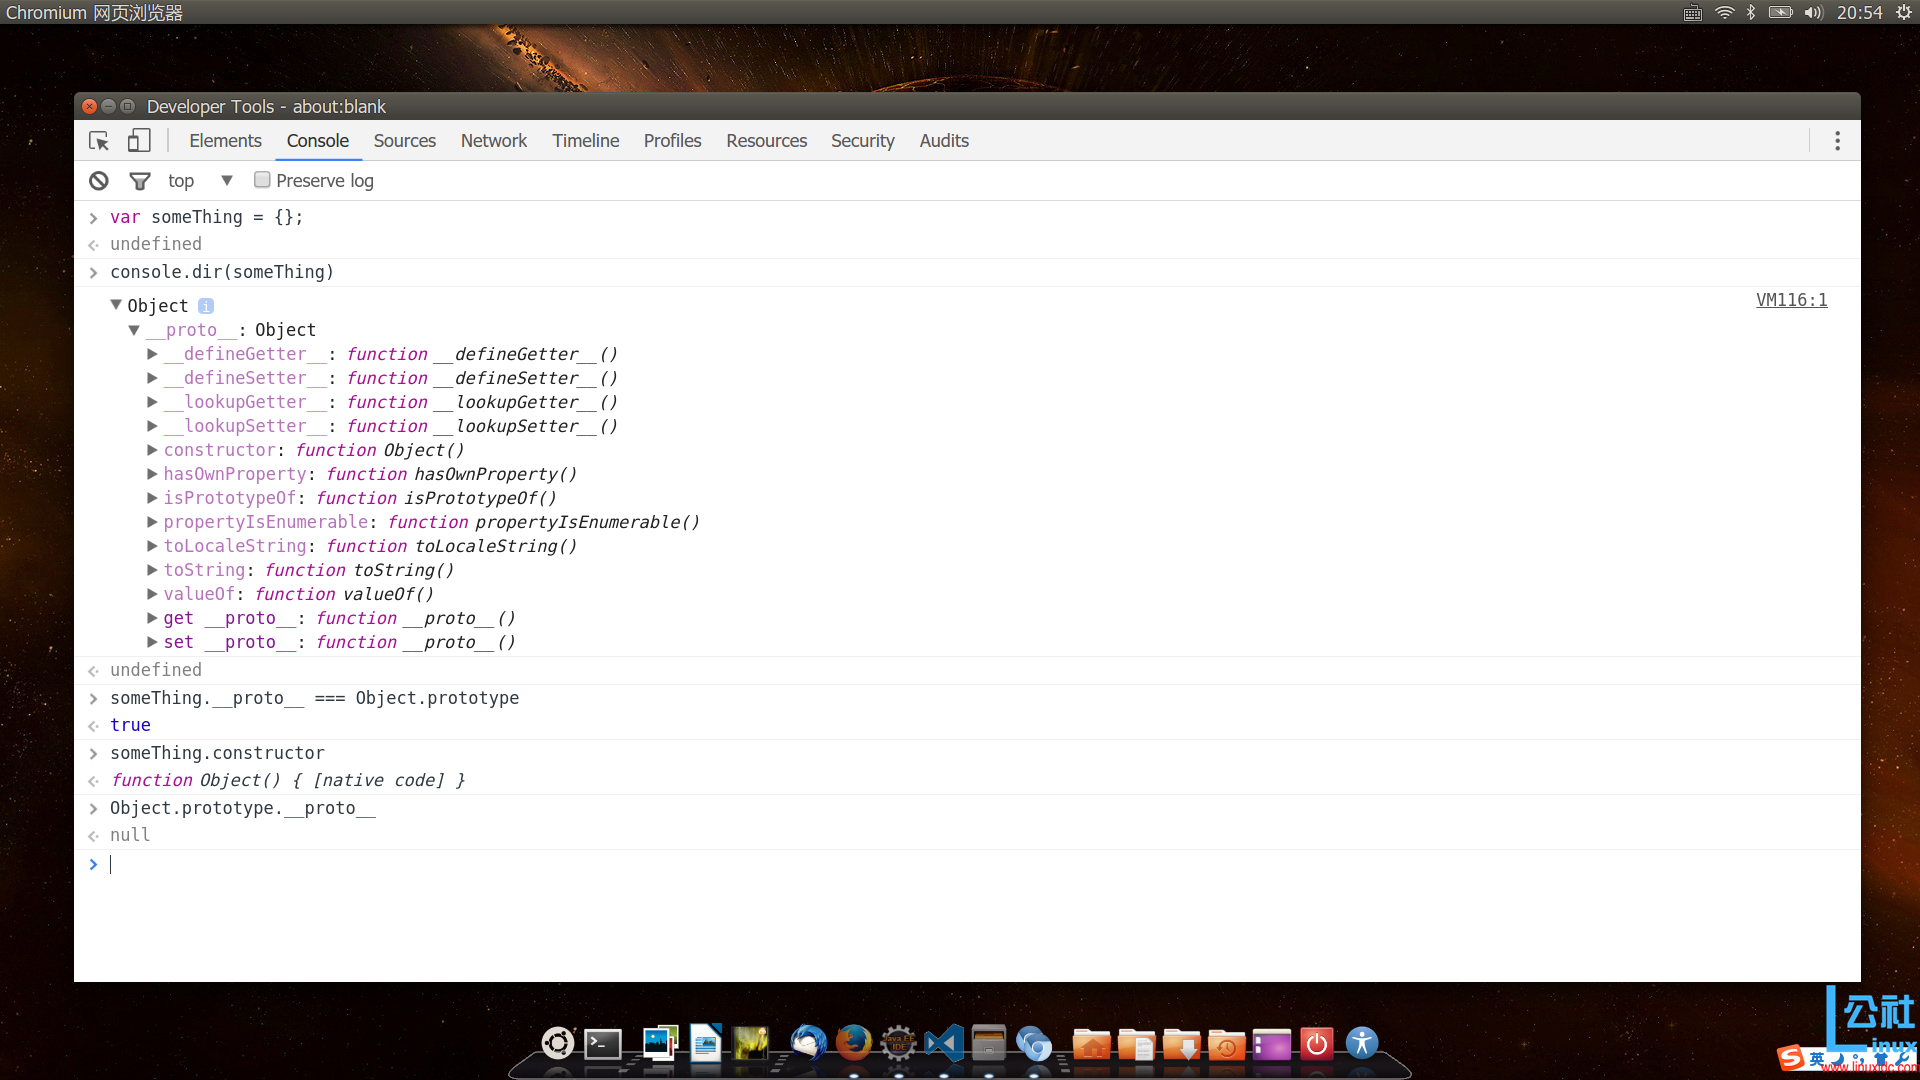Image resolution: width=1920 pixels, height=1080 pixels.
Task: Open the file cabinet archive dock icon
Action: (989, 1044)
